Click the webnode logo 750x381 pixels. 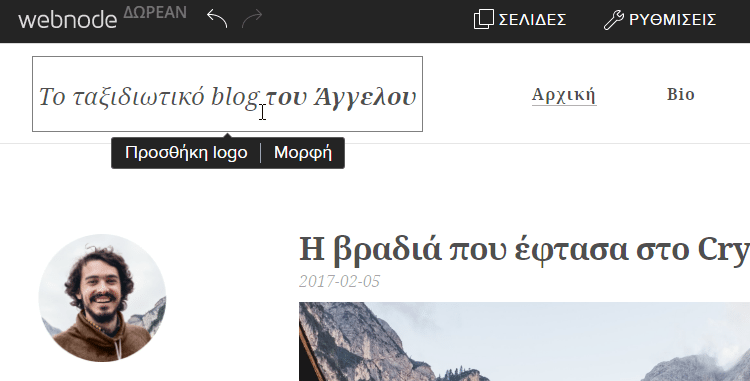pos(67,20)
